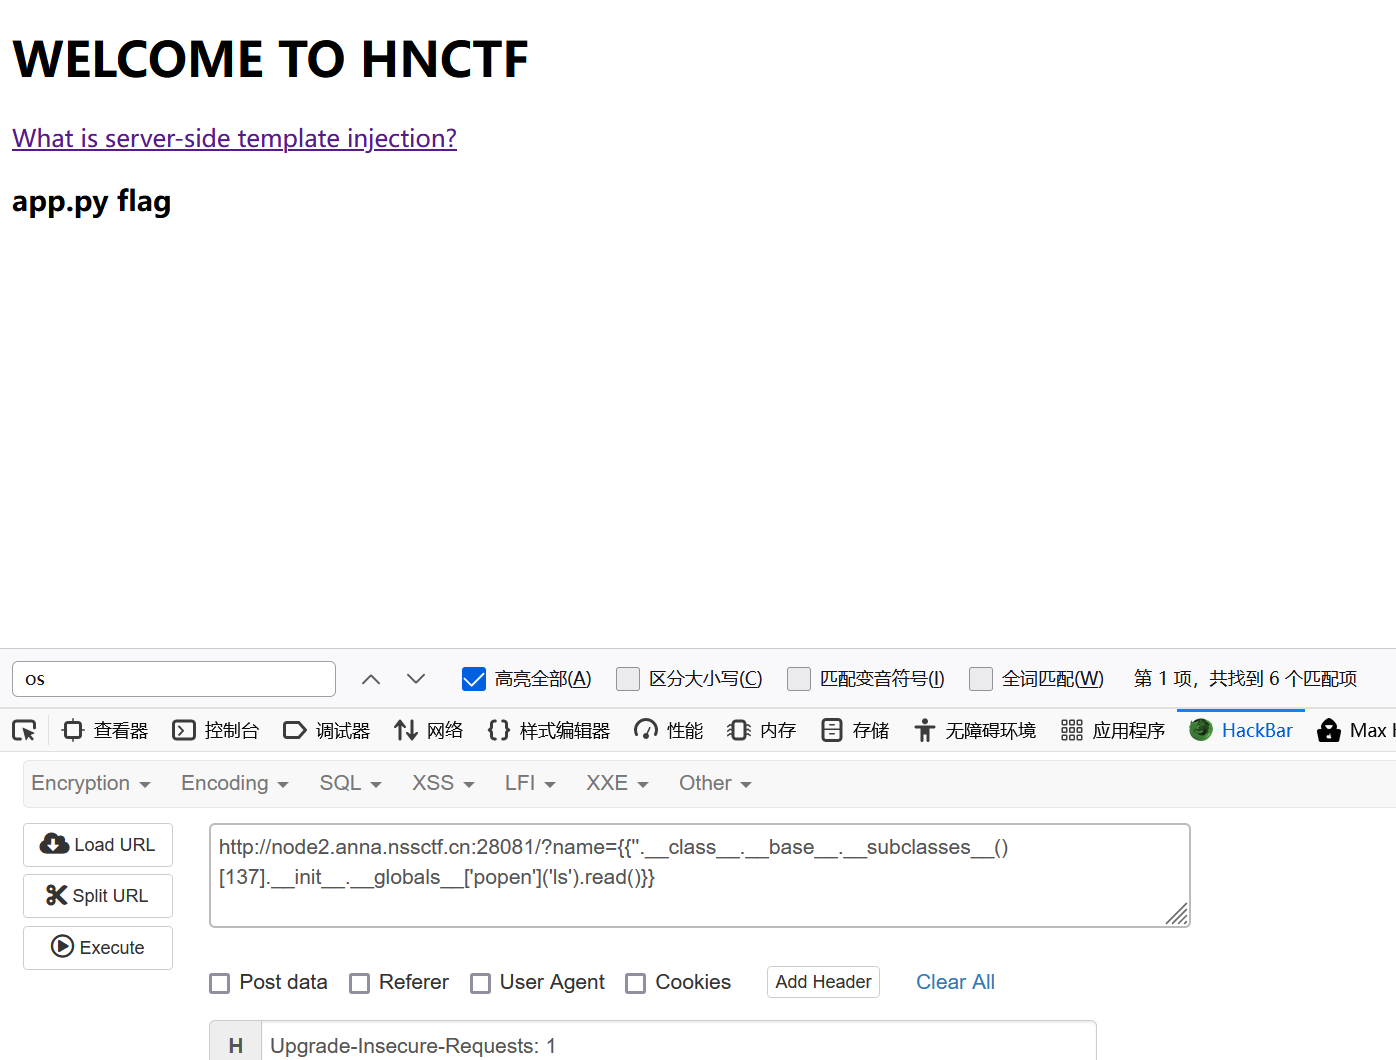
Task: Open the 存储 (Storage) inspector
Action: [855, 730]
